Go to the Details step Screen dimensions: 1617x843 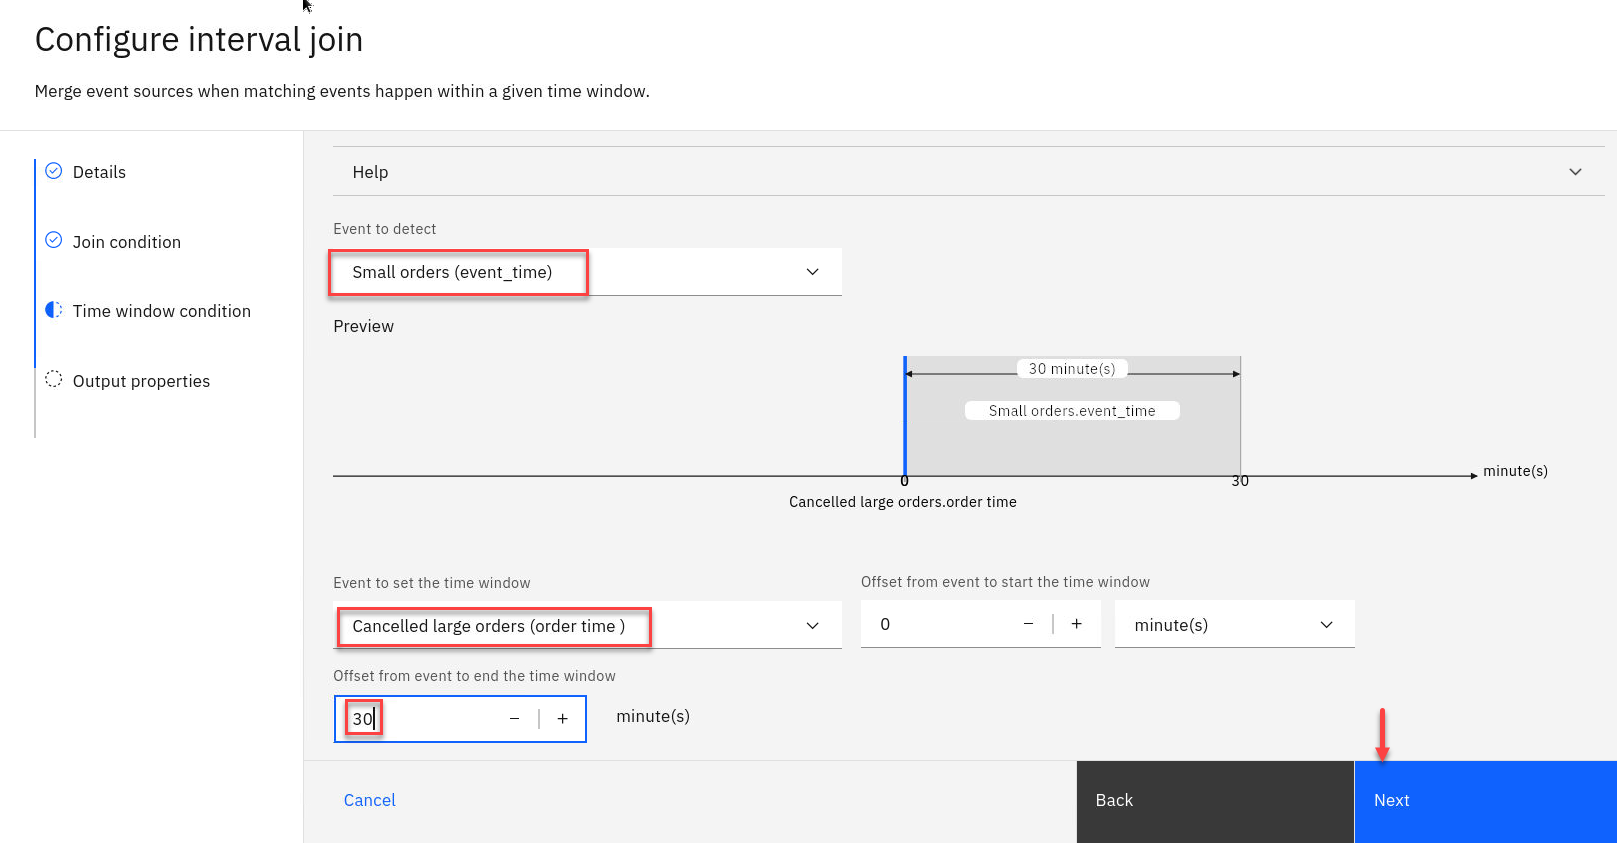pos(99,172)
